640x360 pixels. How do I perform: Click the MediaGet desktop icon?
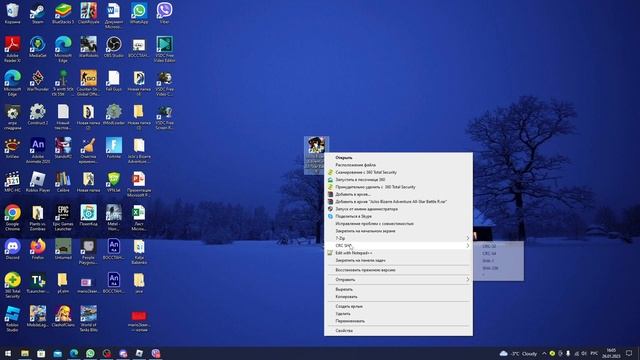[x=38, y=47]
